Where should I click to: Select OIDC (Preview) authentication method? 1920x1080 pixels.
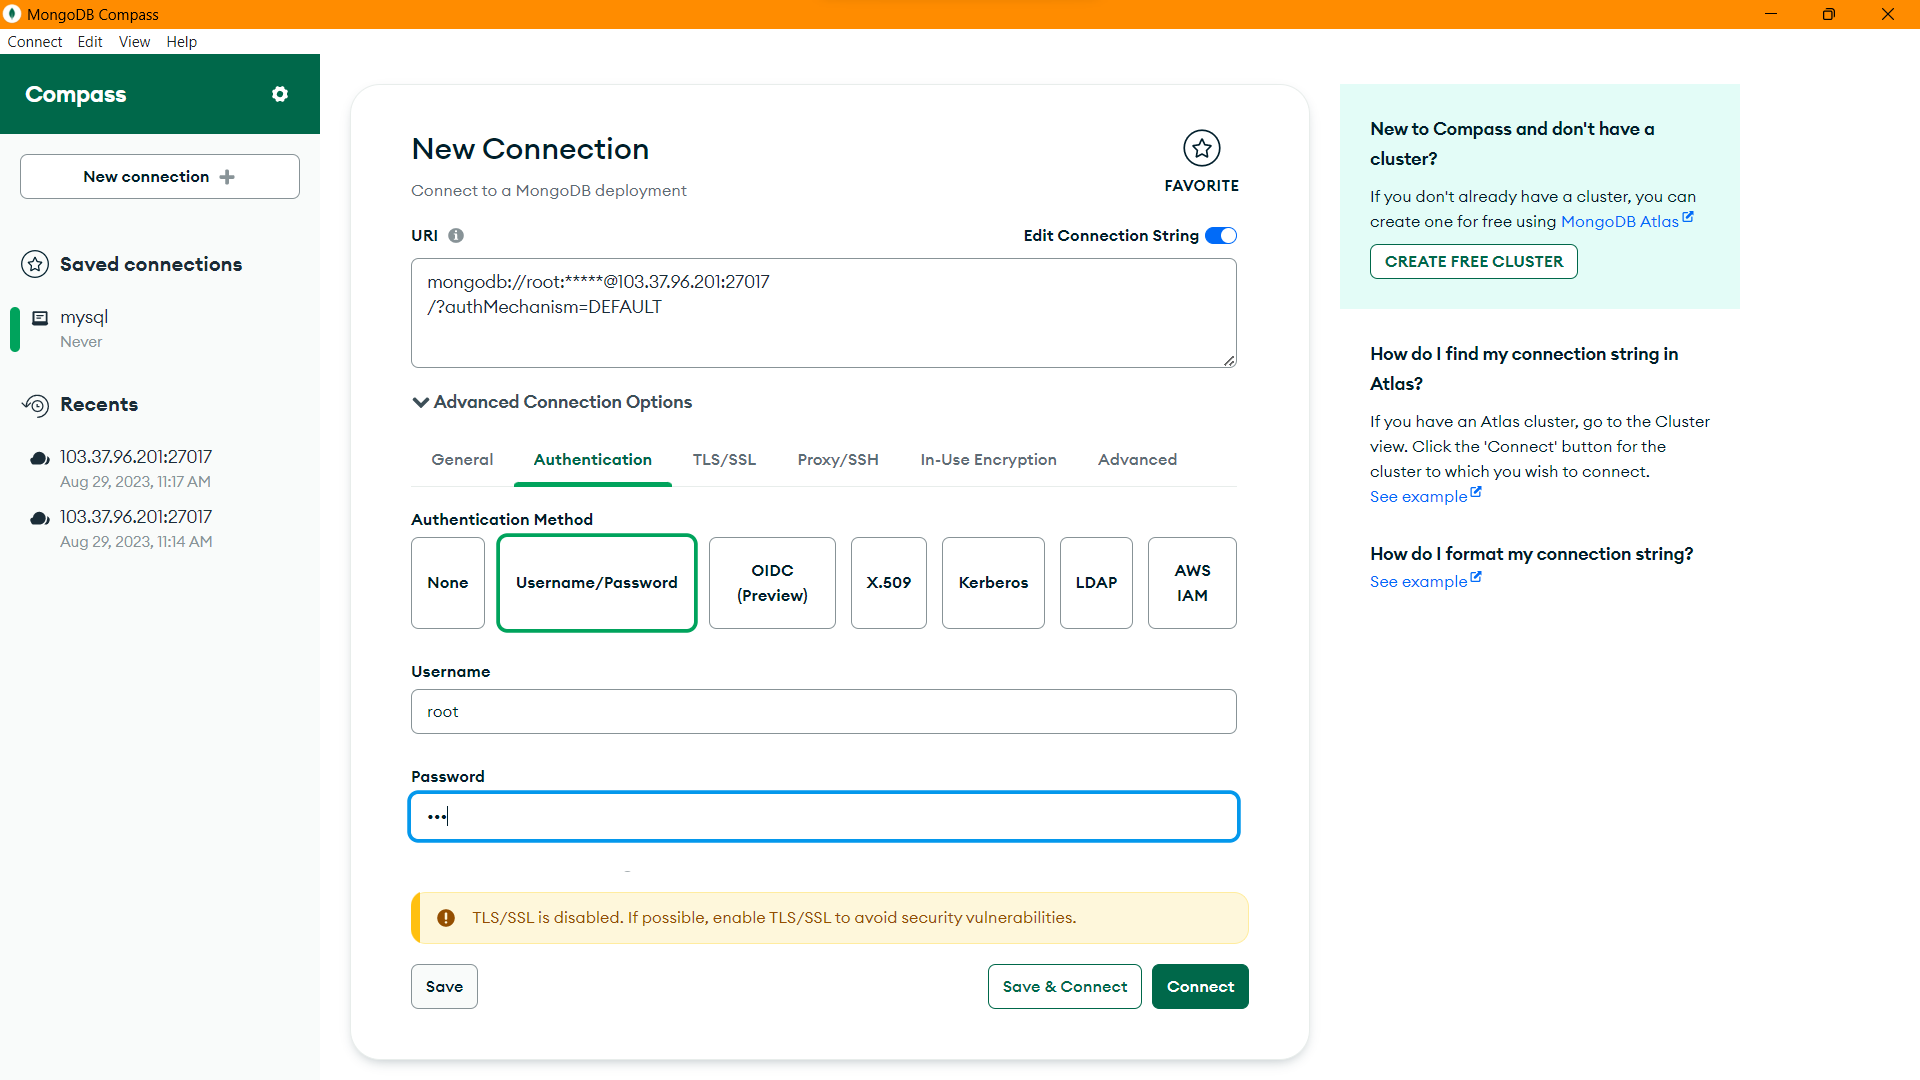point(772,583)
